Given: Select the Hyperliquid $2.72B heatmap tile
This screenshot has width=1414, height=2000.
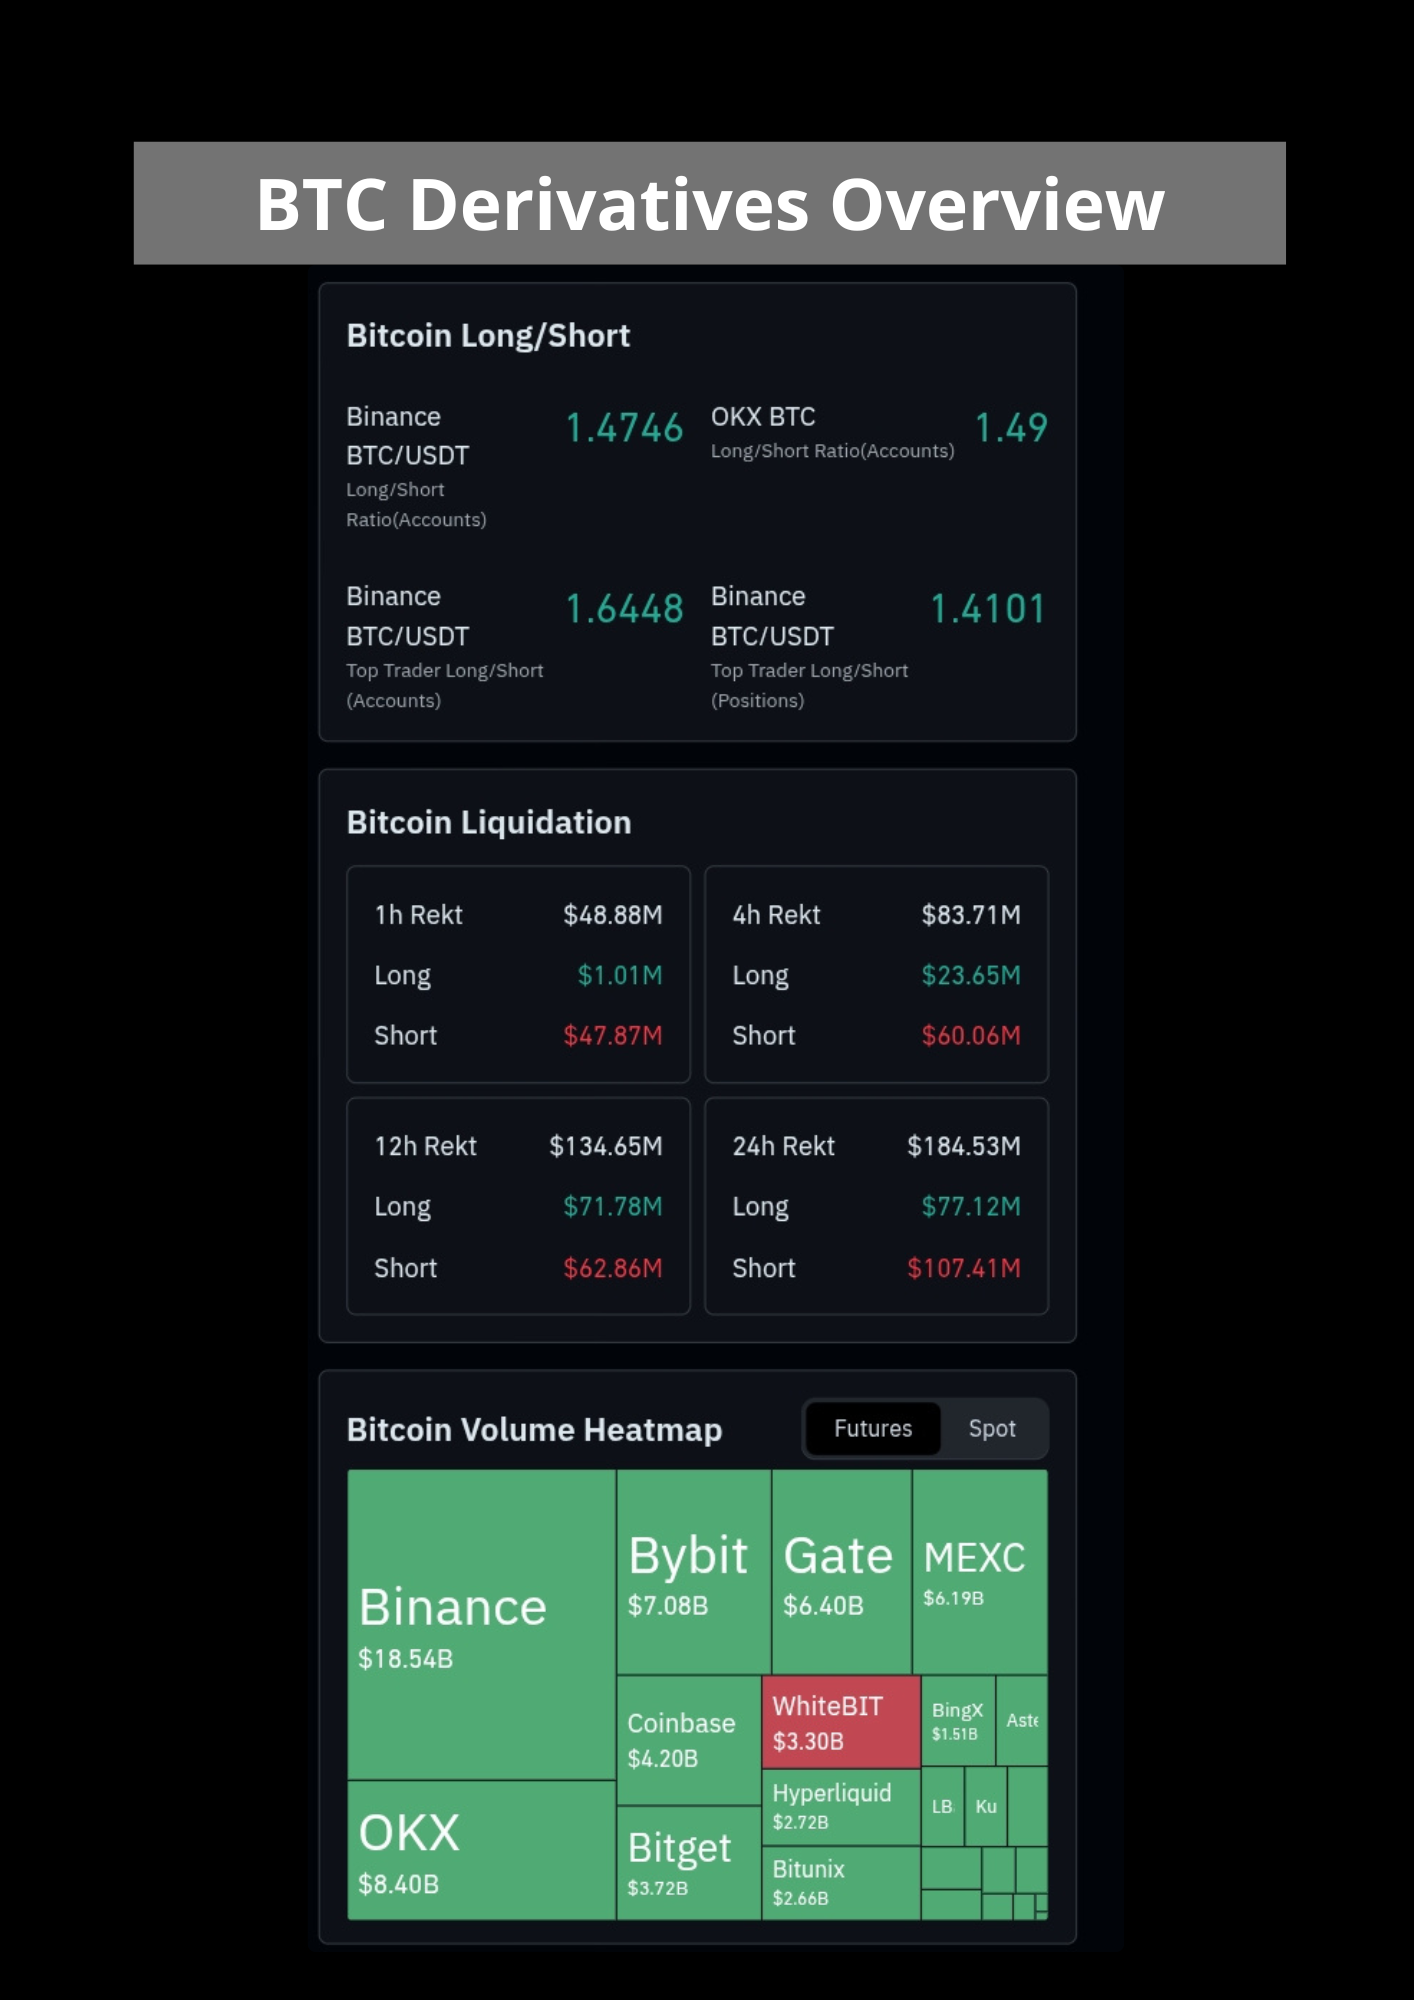Looking at the screenshot, I should pos(841,1807).
